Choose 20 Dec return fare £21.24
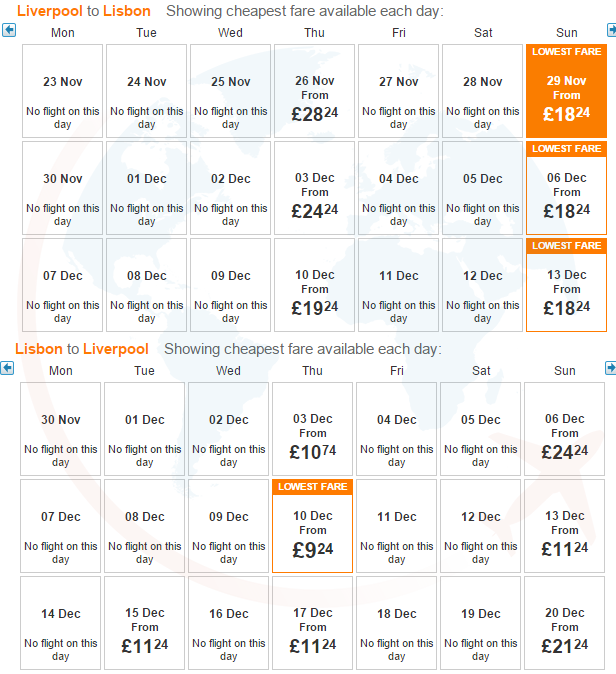The height and width of the screenshot is (674, 616). tap(564, 623)
